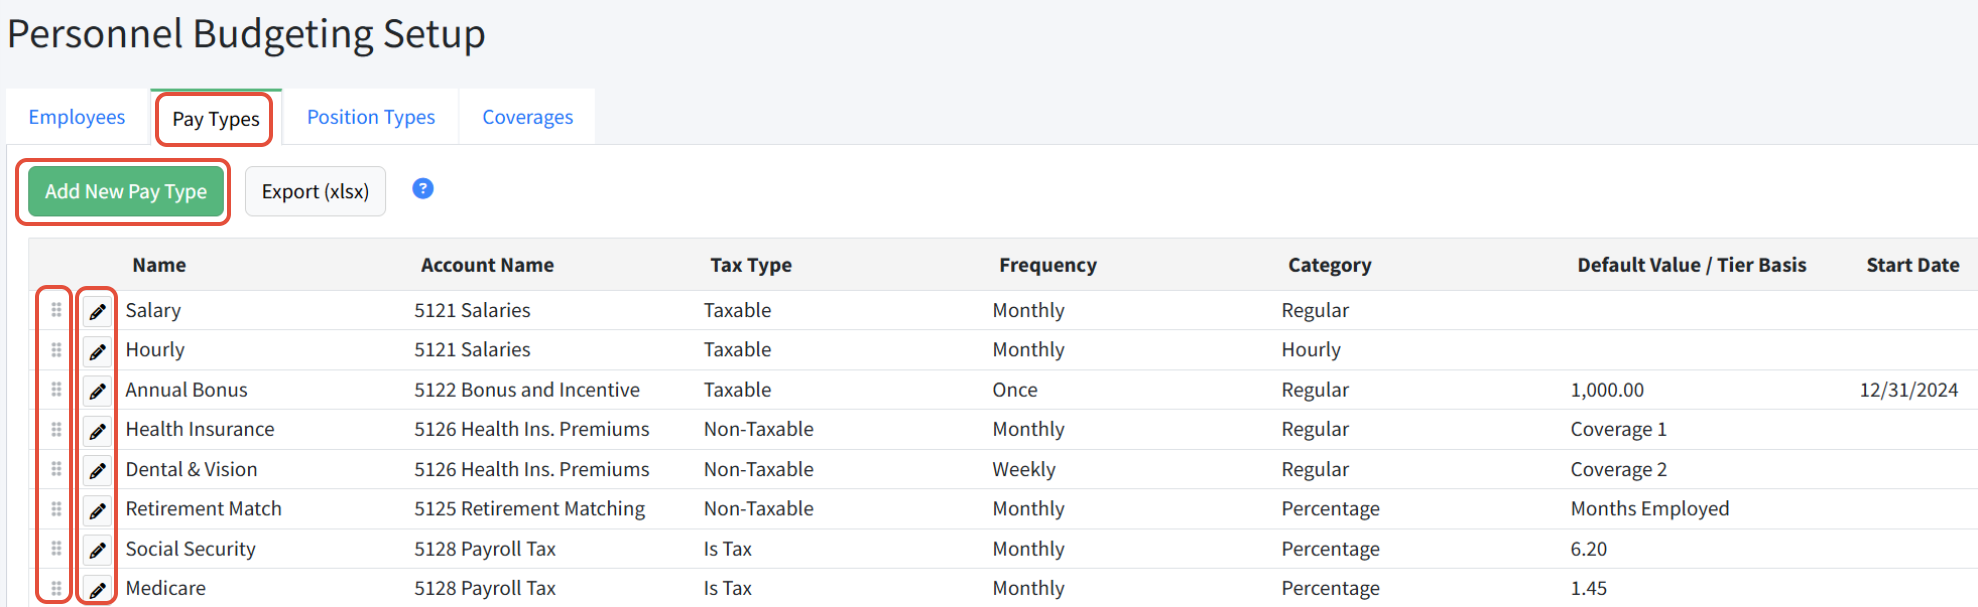Edit Retirement Match with pencil icon
Screen dimensions: 1978x607
pyautogui.click(x=97, y=510)
